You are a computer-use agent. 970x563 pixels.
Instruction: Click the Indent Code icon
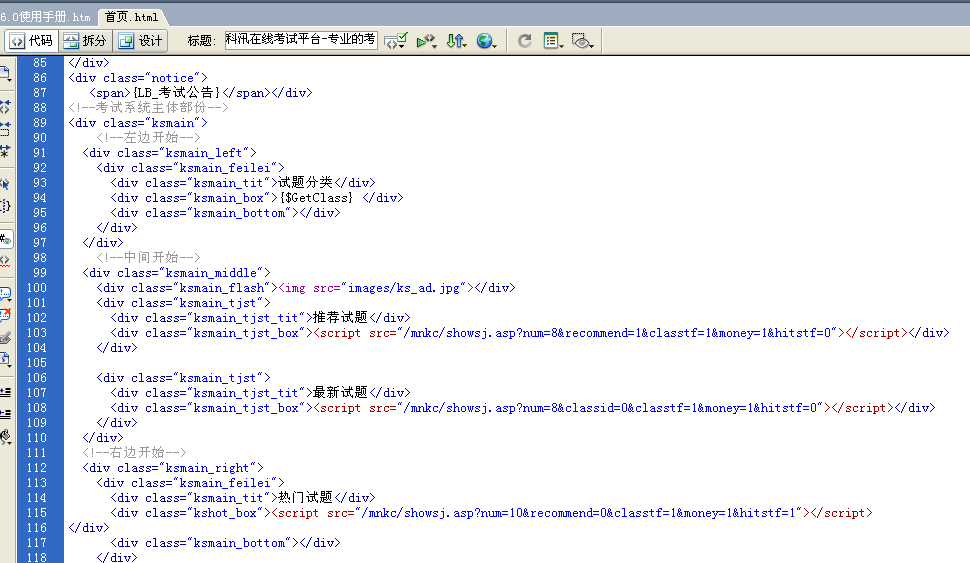(x=5, y=391)
